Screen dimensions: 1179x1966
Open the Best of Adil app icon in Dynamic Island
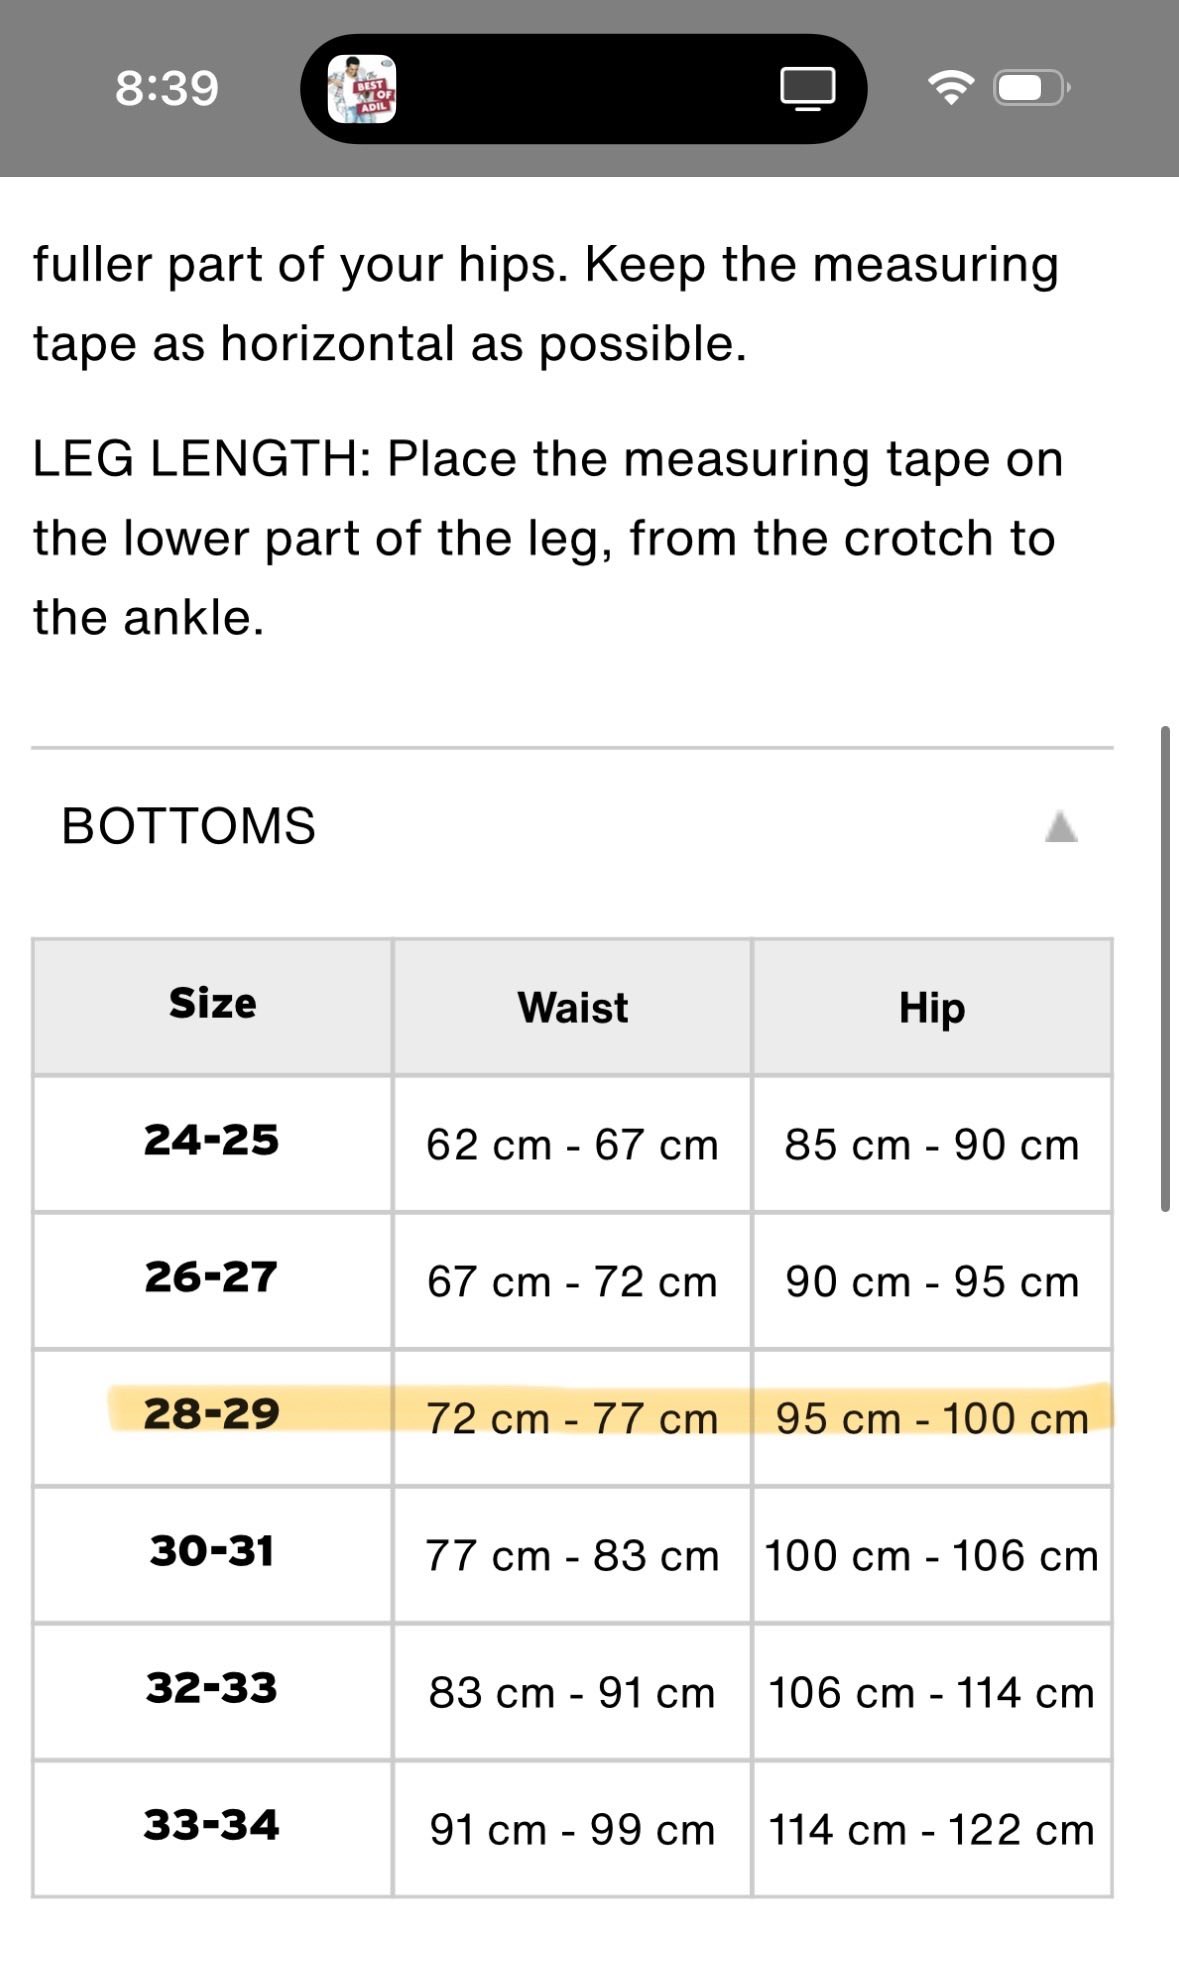pyautogui.click(x=362, y=89)
